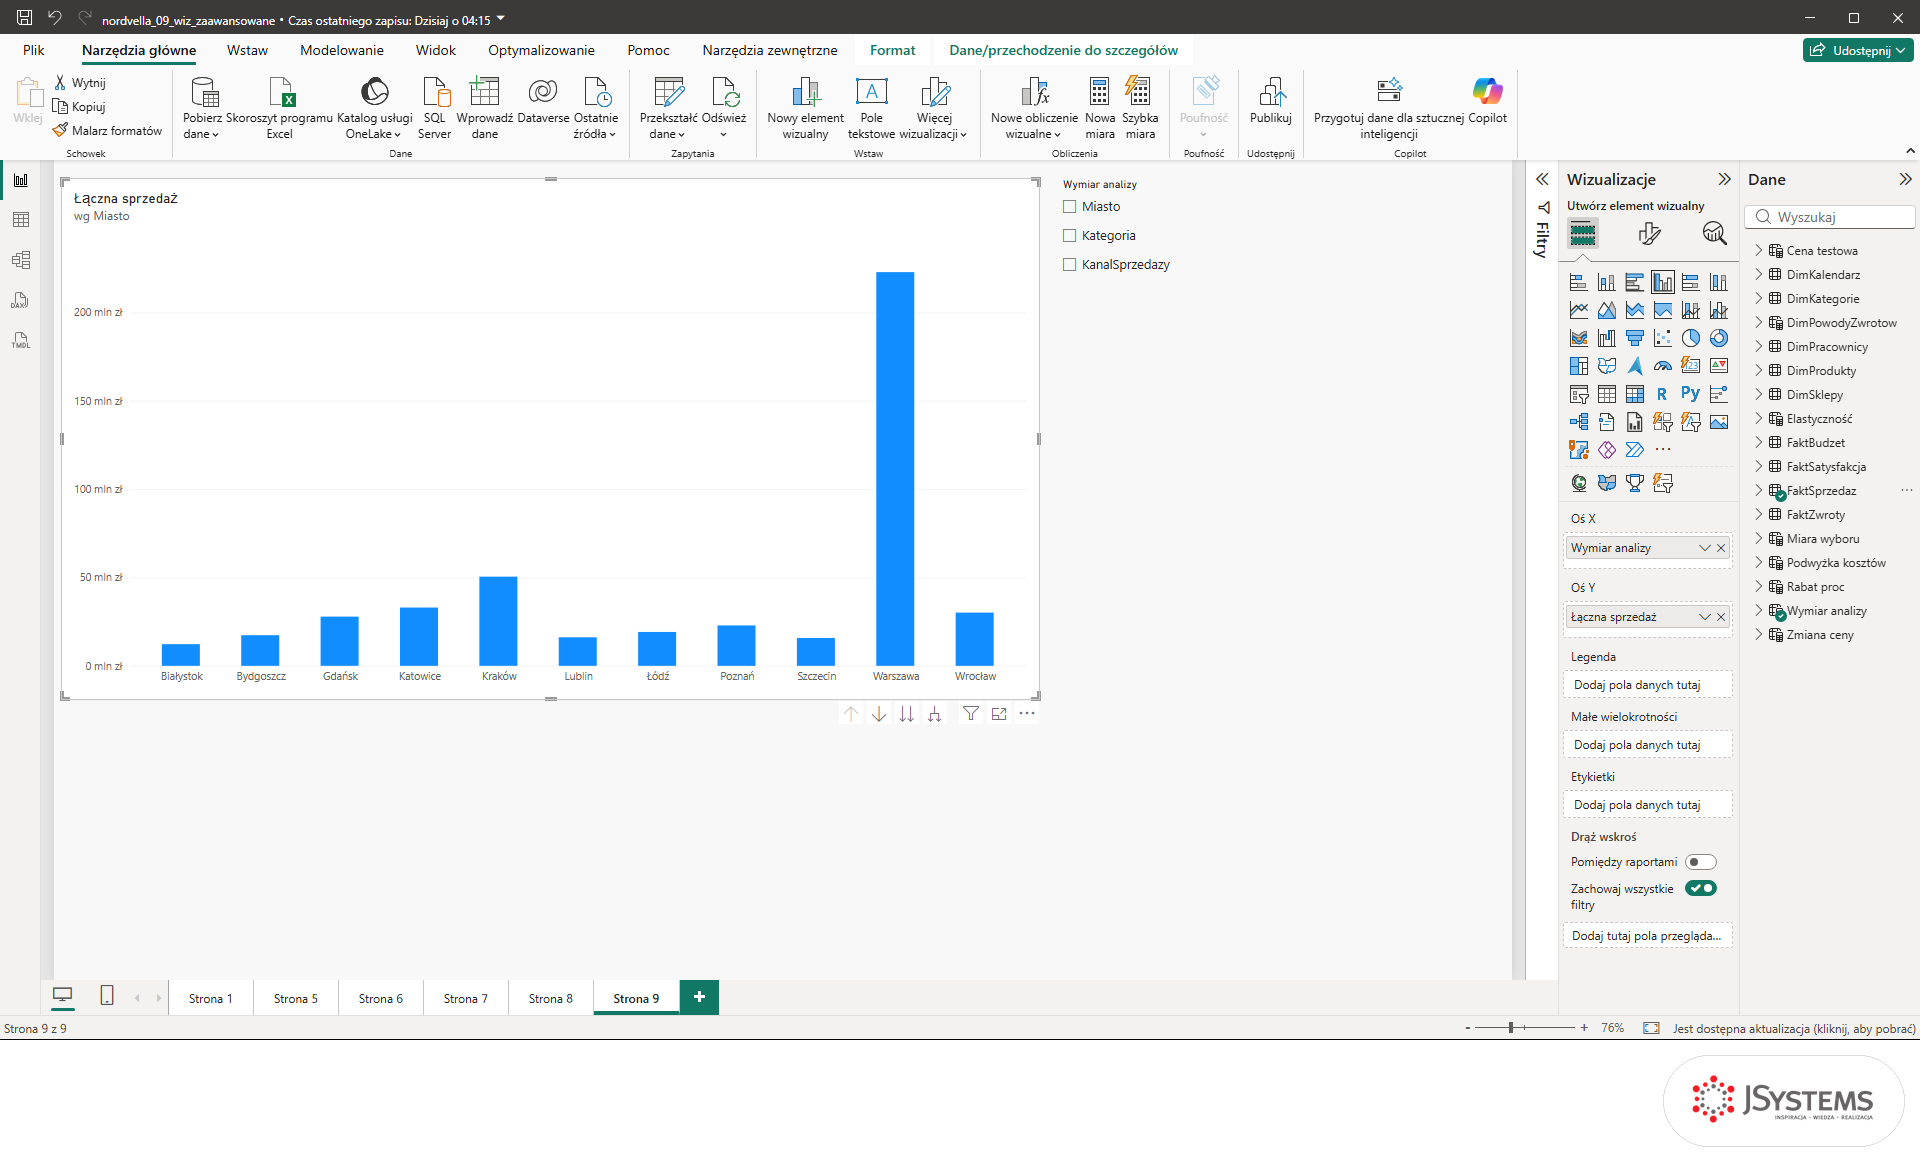Image resolution: width=1920 pixels, height=1162 pixels.
Task: Open focus mode for the chart
Action: click(999, 713)
